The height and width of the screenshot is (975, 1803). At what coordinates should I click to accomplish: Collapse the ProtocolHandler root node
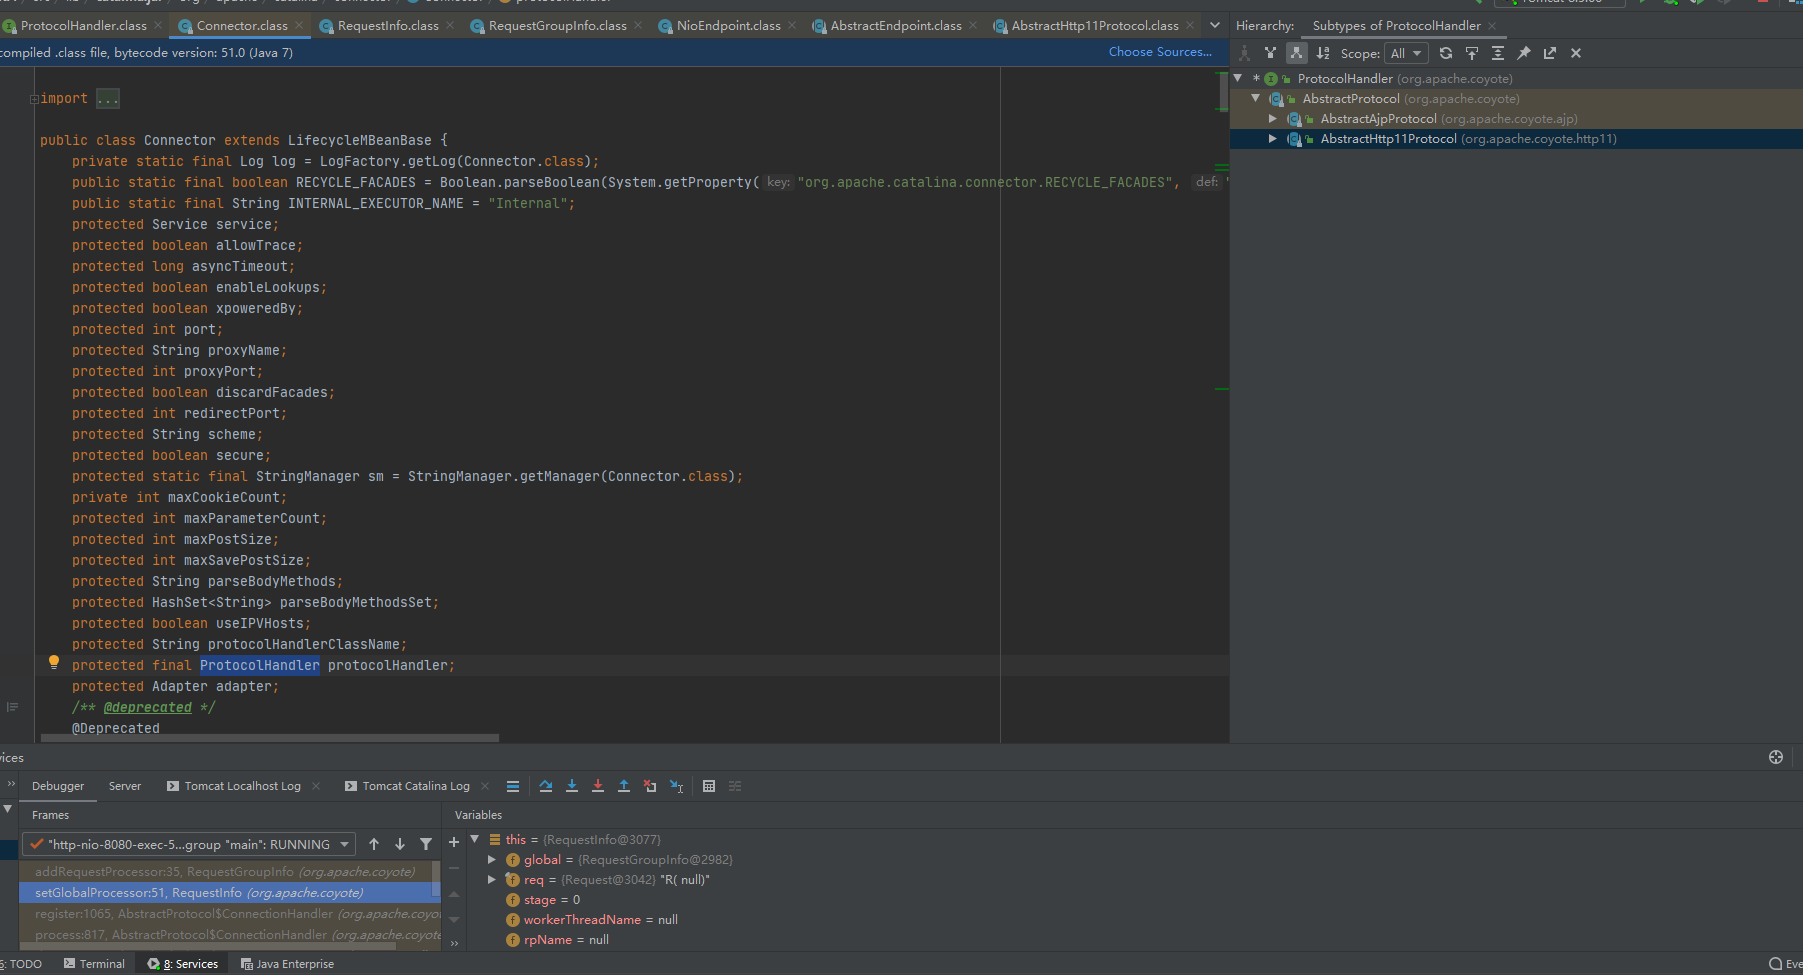tap(1238, 78)
